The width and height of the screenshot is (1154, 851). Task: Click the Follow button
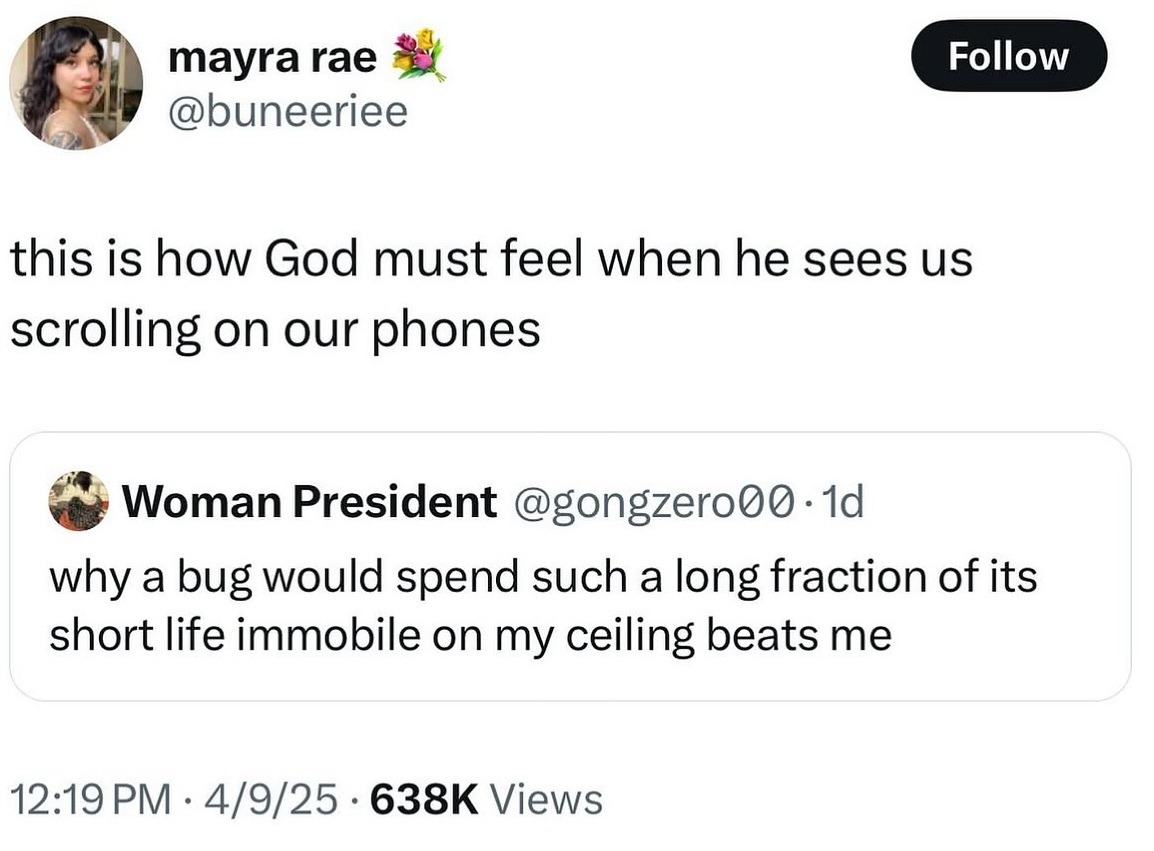[x=1008, y=56]
